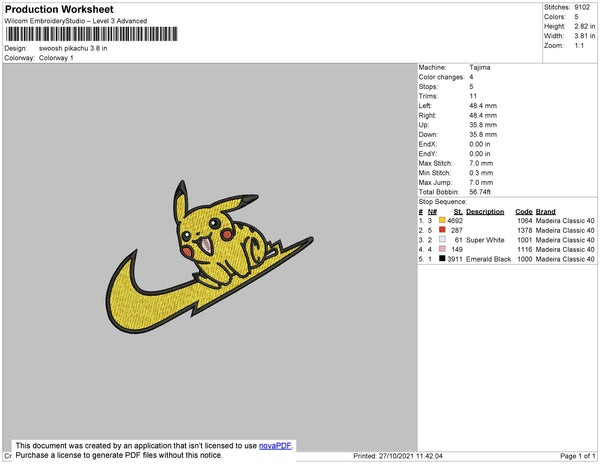This screenshot has height=464, width=600.
Task: Click the Max Stitch value 7.0 mm
Action: coord(481,163)
